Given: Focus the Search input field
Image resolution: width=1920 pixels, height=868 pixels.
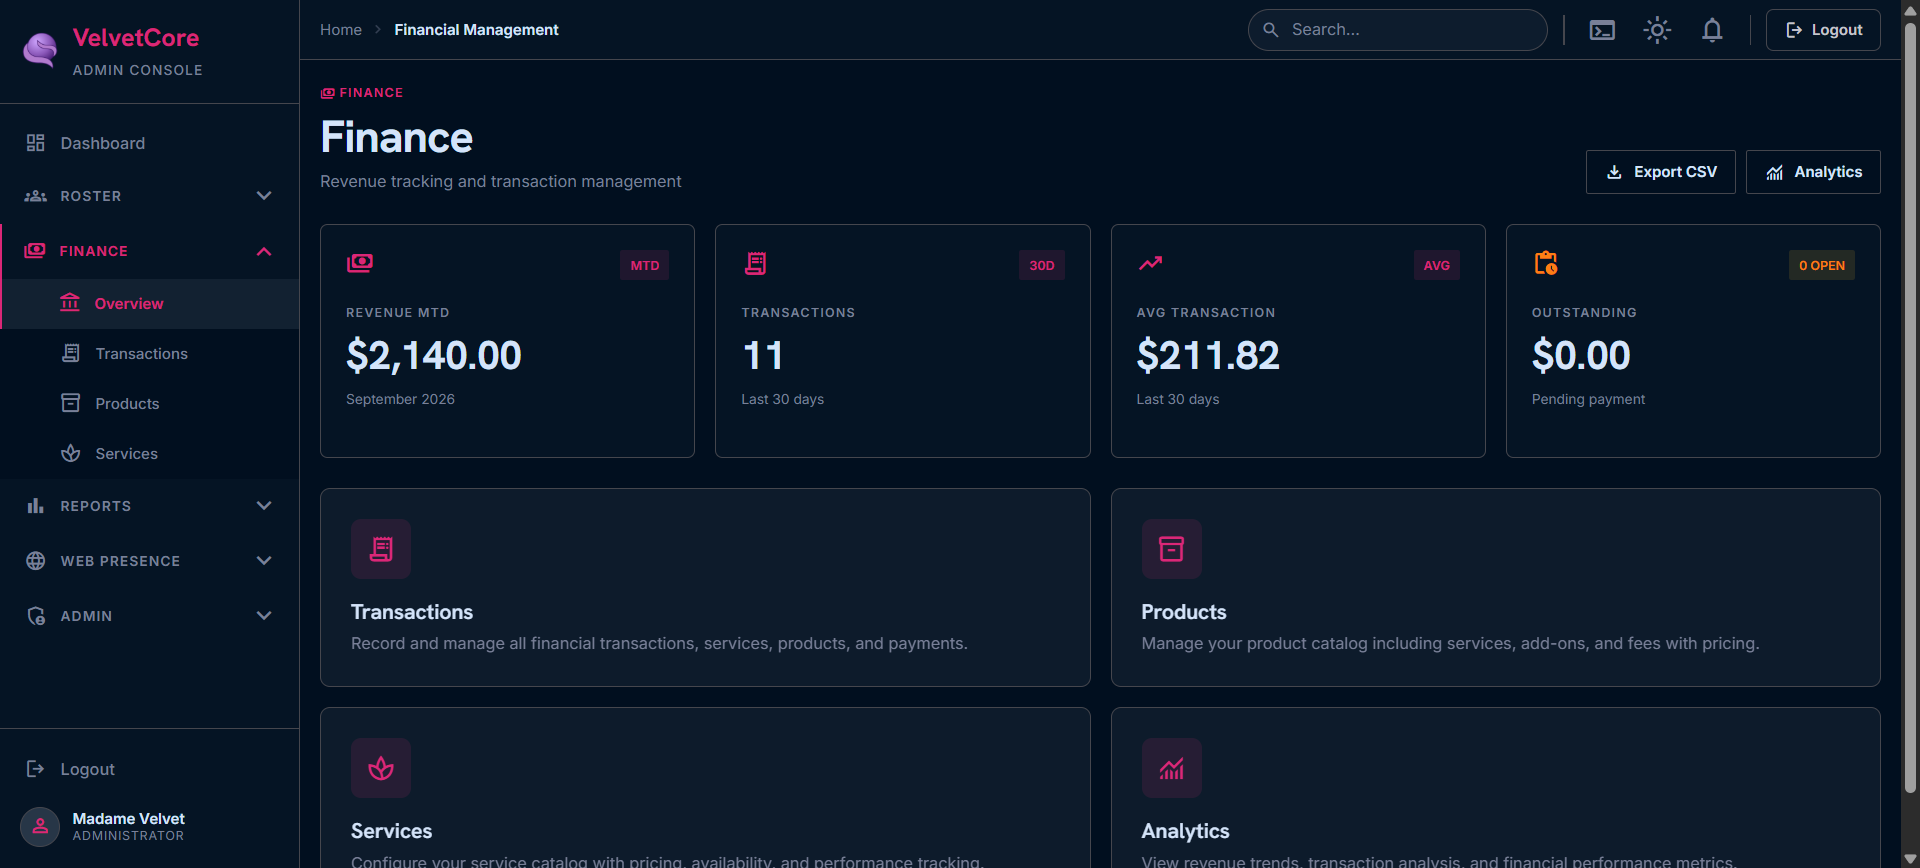Looking at the screenshot, I should click(x=1398, y=30).
